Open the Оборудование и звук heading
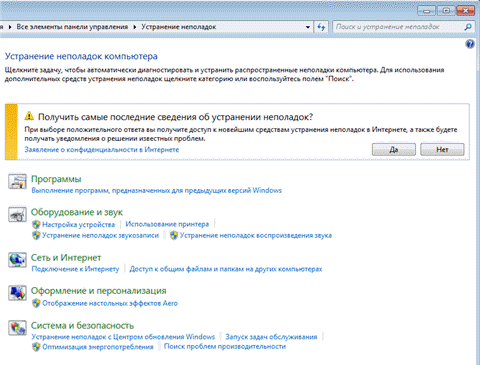Viewport: 480px width, 365px height. pos(77,212)
